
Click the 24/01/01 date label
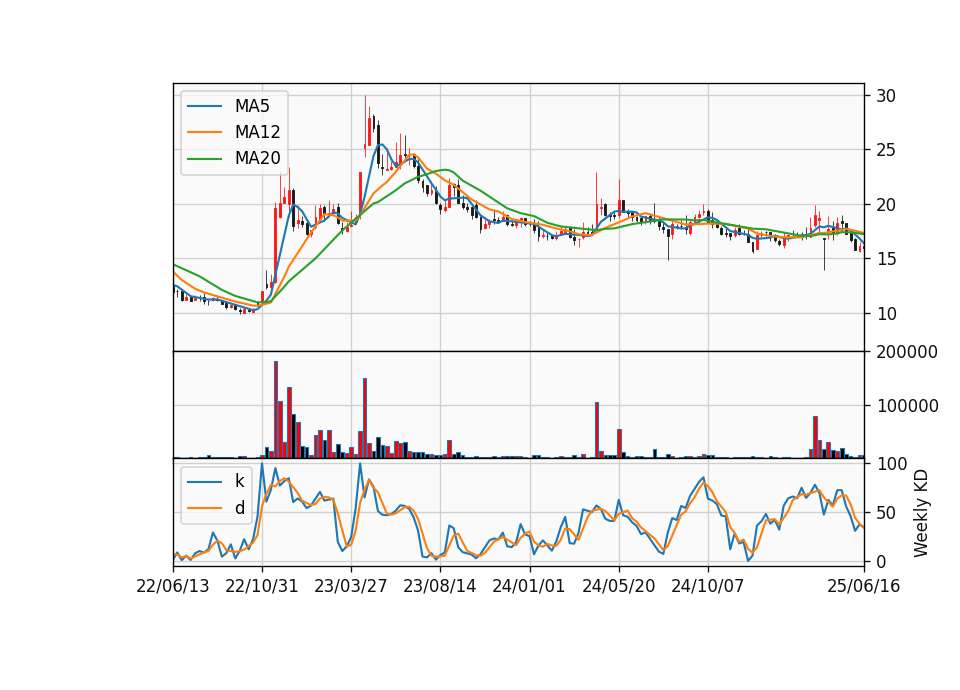pyautogui.click(x=528, y=586)
